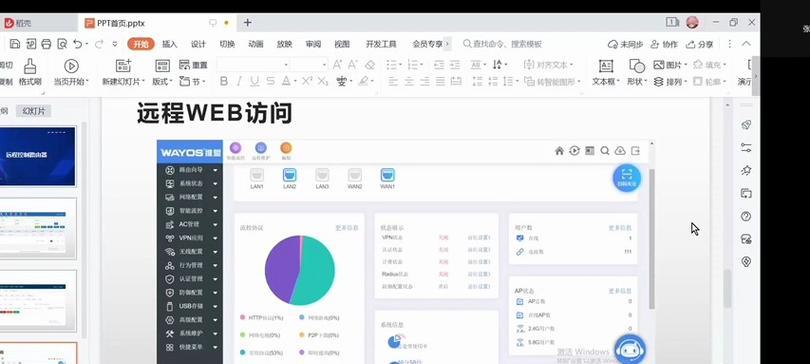Select the first slide thumbnail 远程控制路由器

click(37, 156)
